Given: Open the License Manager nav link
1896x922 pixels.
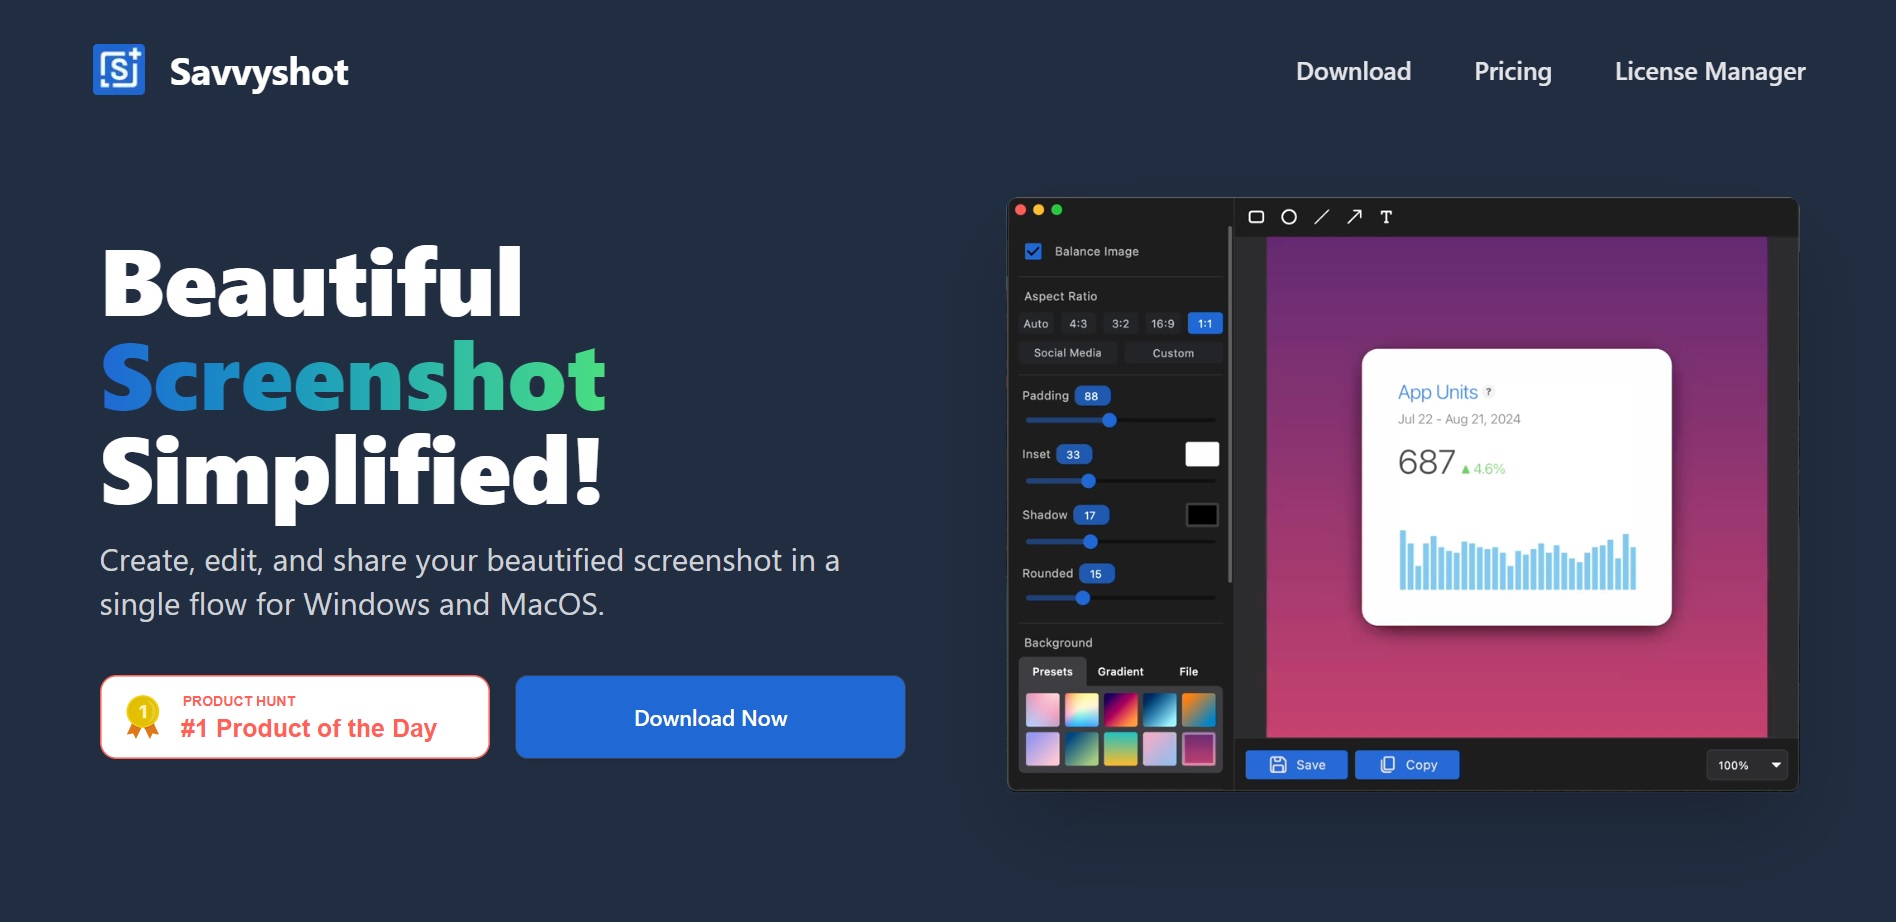Looking at the screenshot, I should click(1710, 72).
